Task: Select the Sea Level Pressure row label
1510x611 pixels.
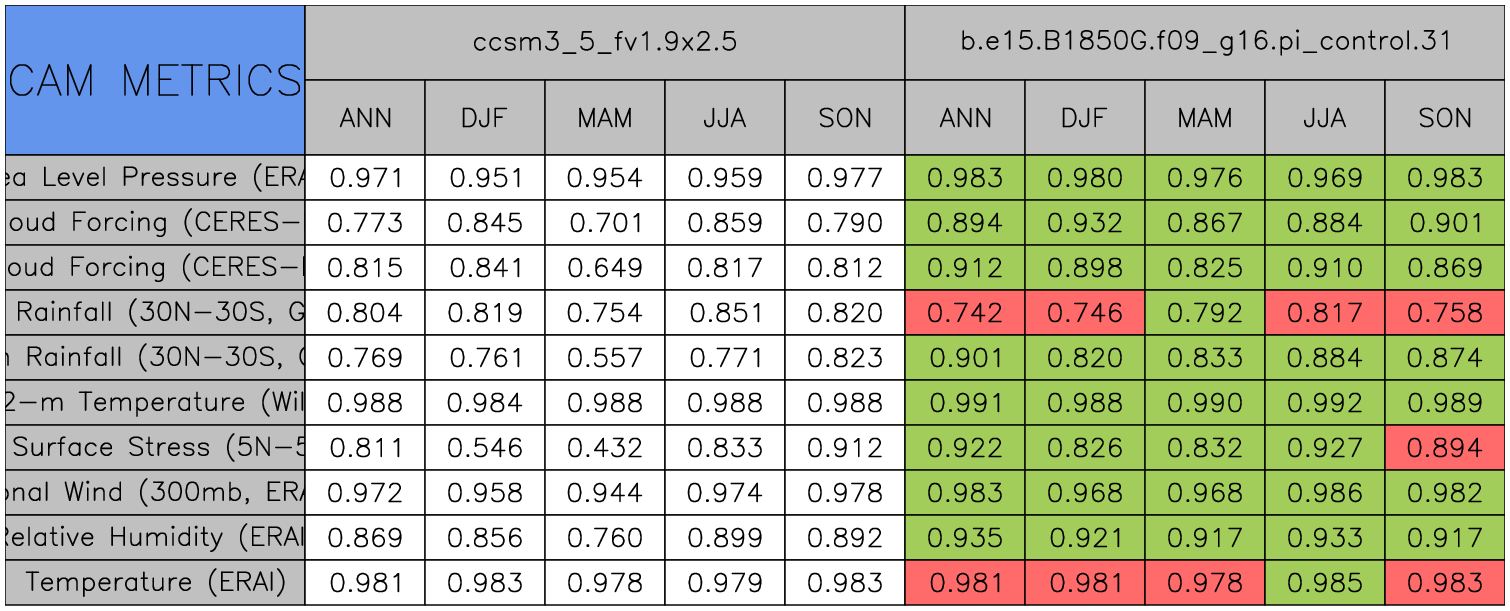Action: pos(155,178)
